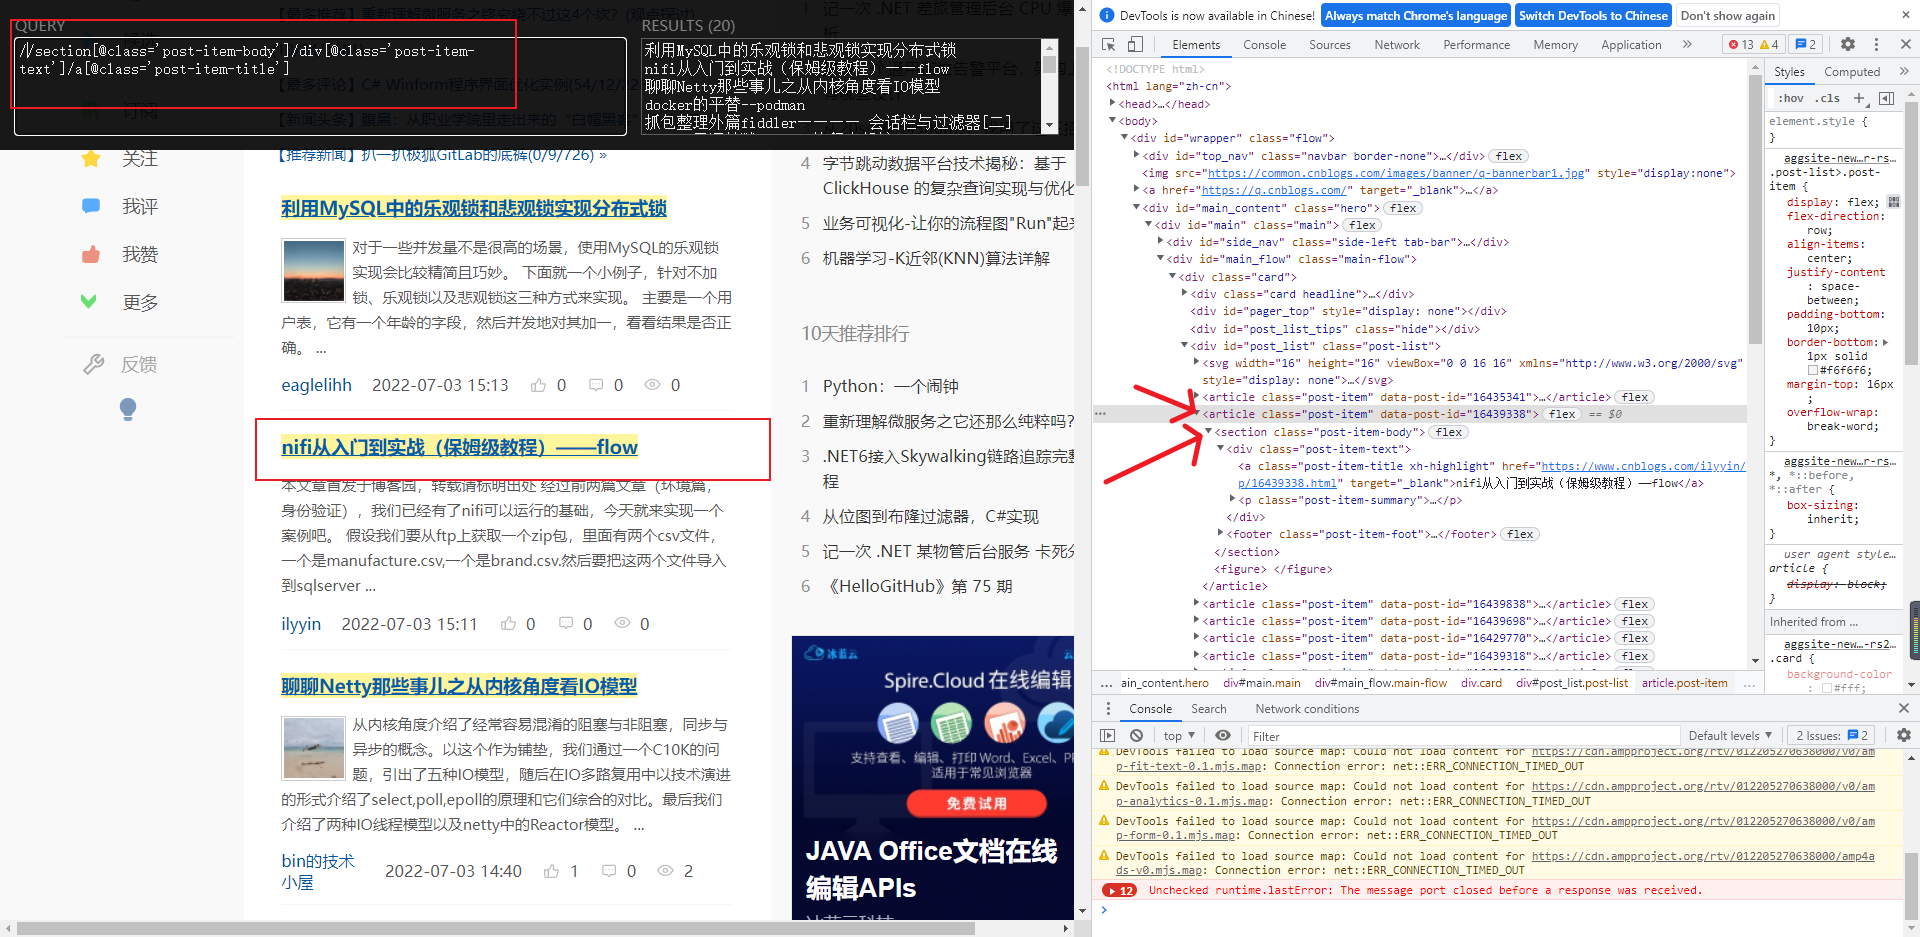The width and height of the screenshot is (1920, 937).
Task: Toggle flex badge on article 16429770 node
Action: [1635, 638]
